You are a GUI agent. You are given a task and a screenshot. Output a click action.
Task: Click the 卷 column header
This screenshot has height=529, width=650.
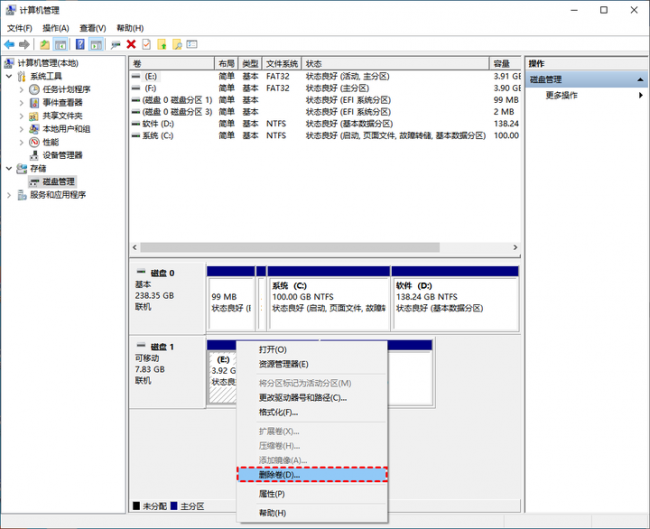pyautogui.click(x=172, y=63)
